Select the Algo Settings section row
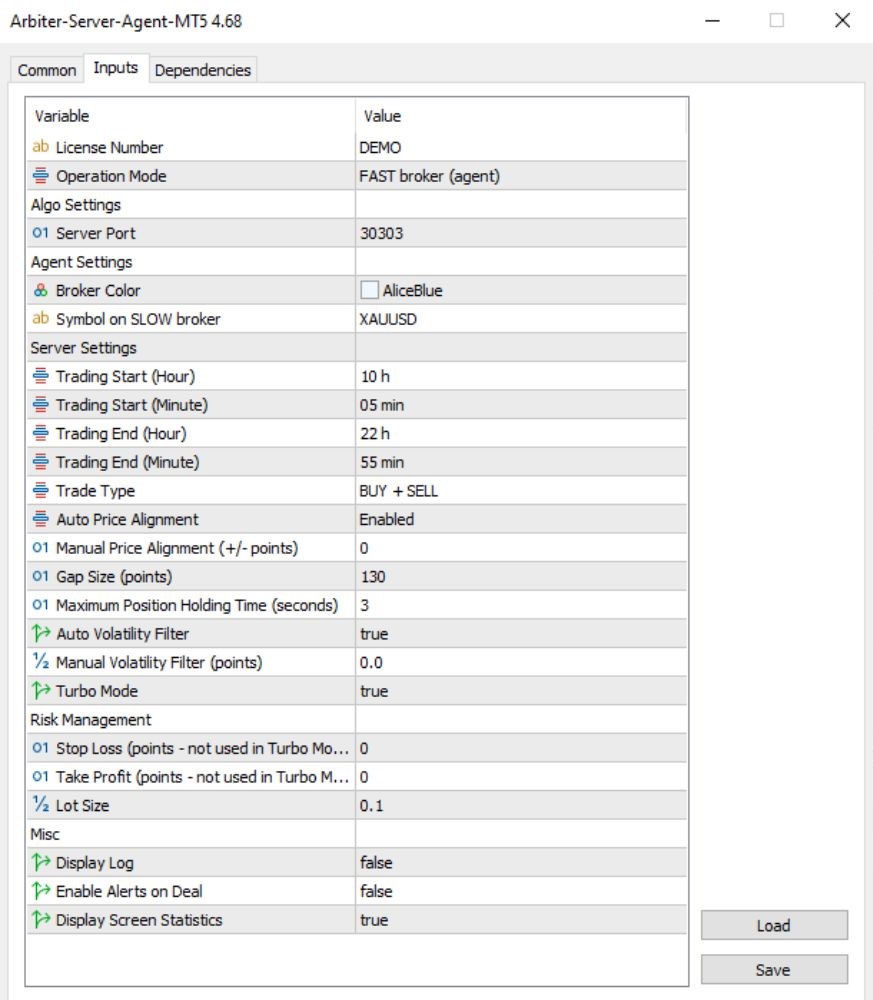The height and width of the screenshot is (1000, 873). [x=356, y=205]
